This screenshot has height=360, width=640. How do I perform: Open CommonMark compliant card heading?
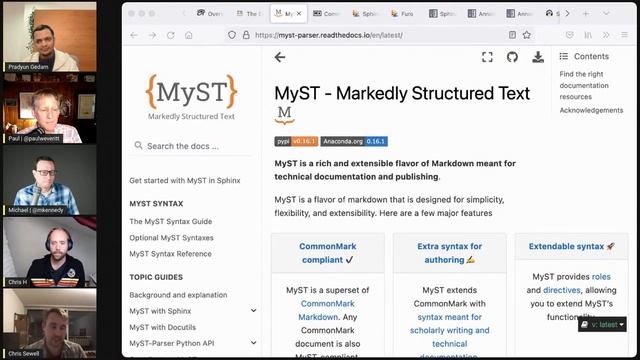point(328,253)
